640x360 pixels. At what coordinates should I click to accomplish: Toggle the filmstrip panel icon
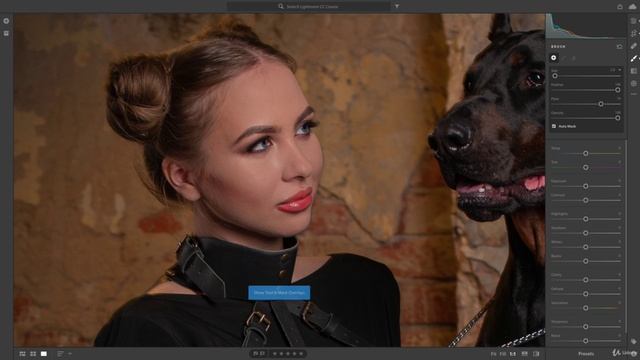536,354
